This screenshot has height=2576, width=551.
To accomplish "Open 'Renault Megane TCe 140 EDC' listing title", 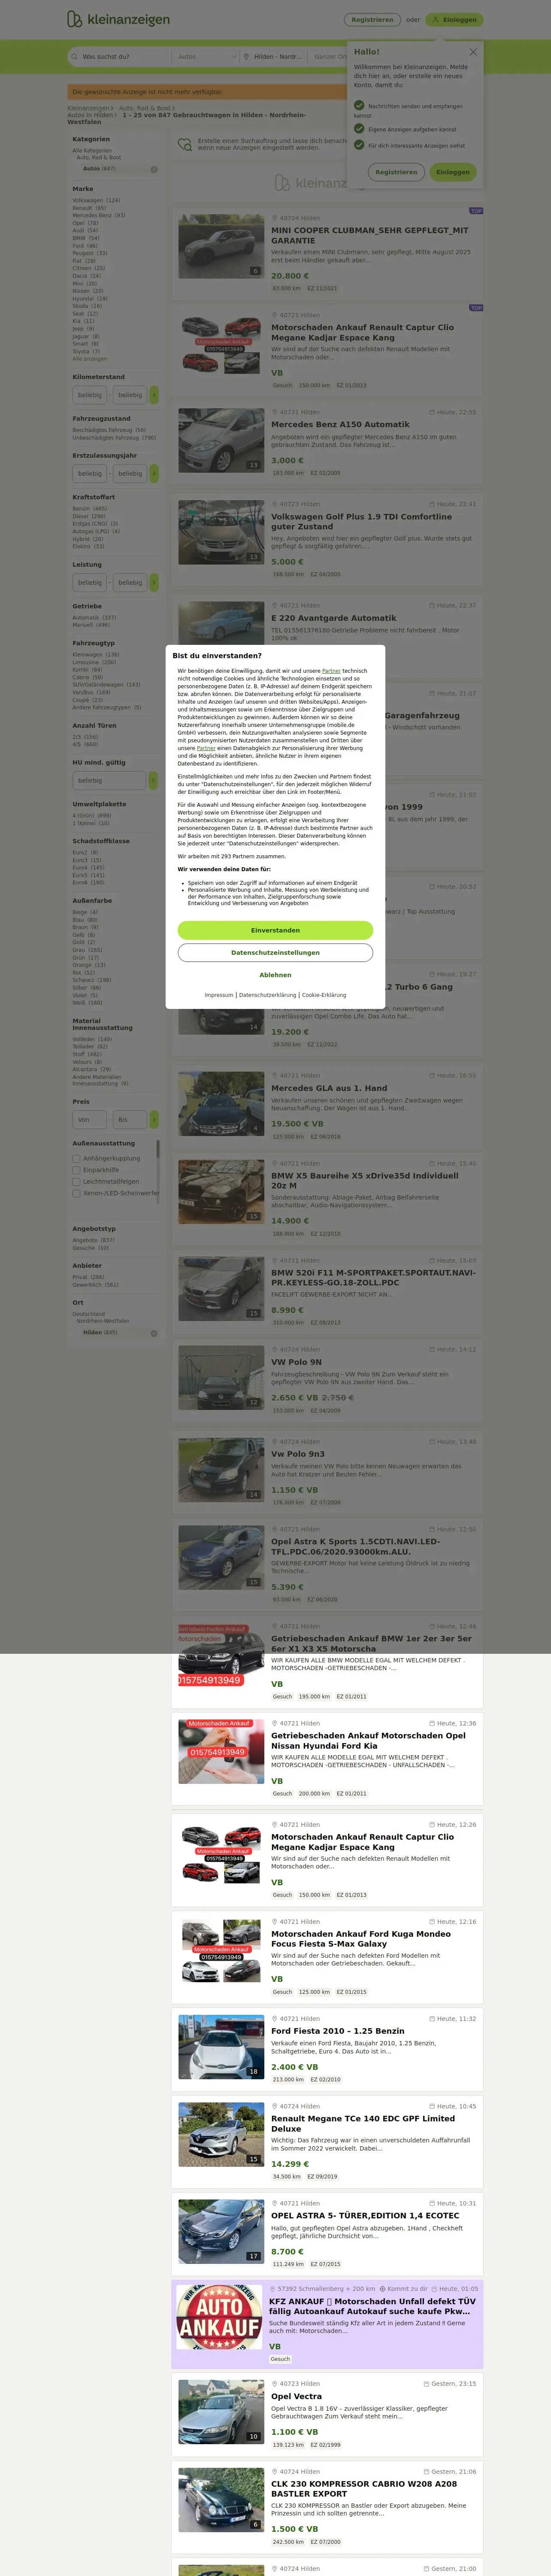I will (x=363, y=2123).
